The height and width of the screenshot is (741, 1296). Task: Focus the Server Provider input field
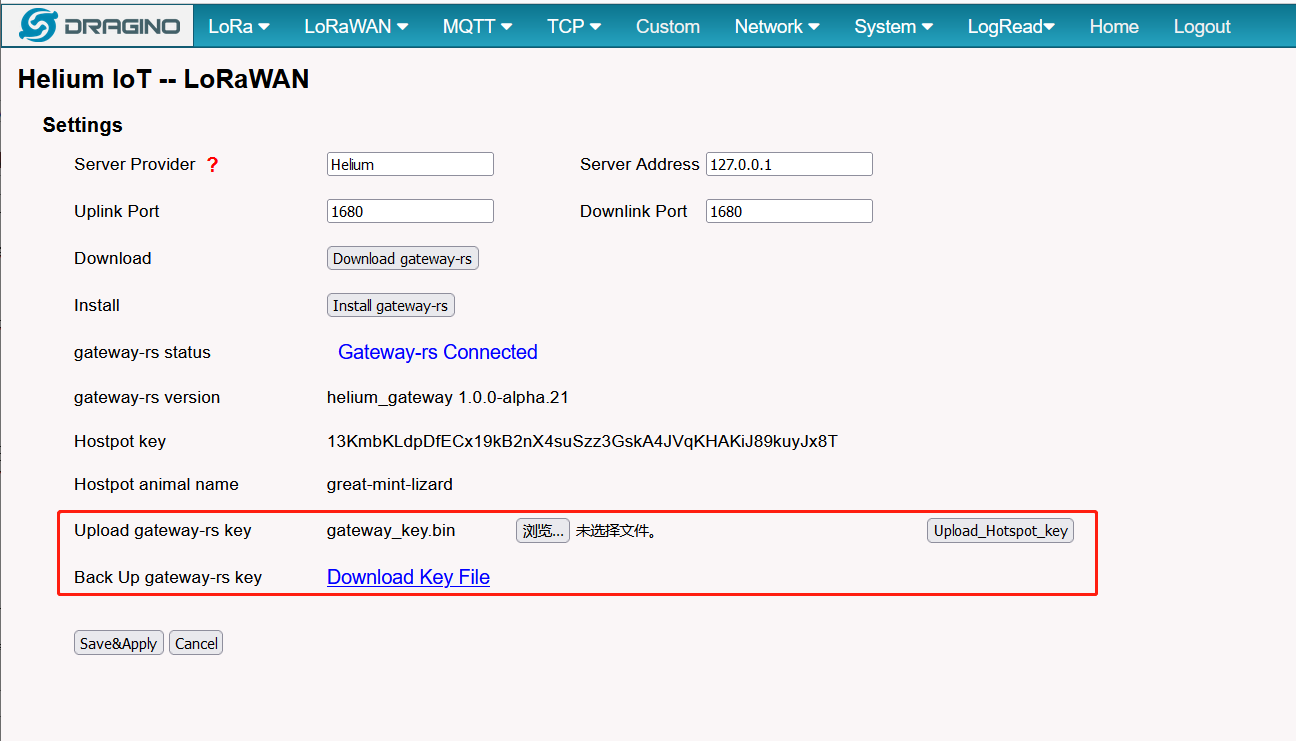click(x=410, y=164)
